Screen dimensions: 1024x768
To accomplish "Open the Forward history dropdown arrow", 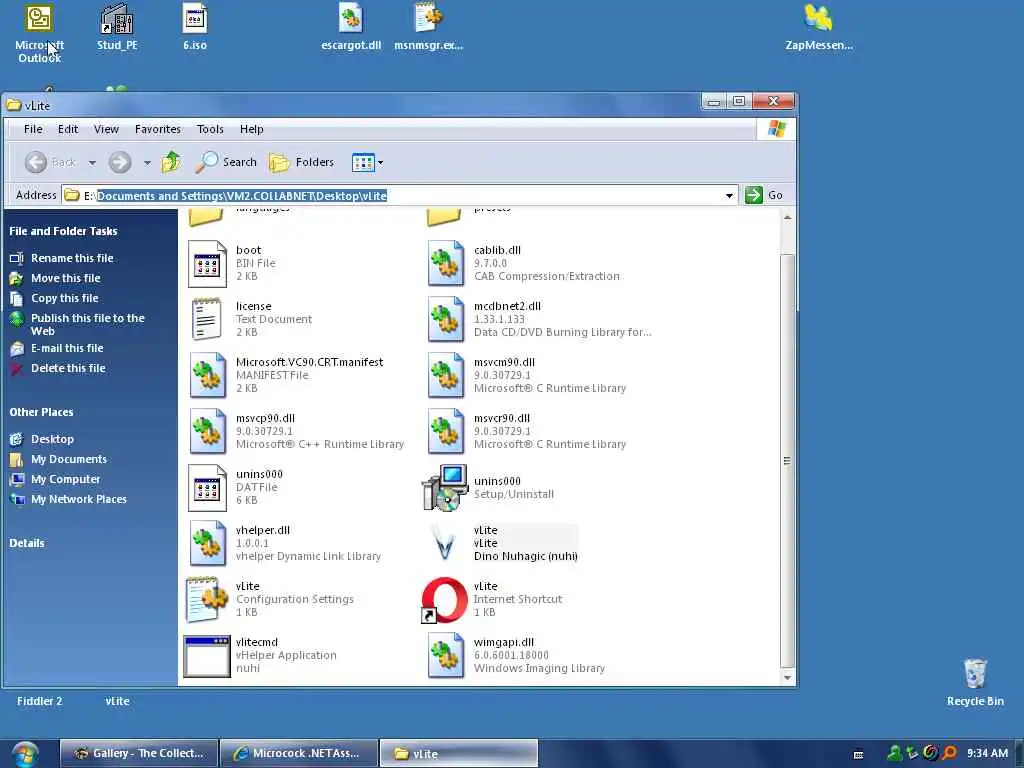I will [147, 163].
